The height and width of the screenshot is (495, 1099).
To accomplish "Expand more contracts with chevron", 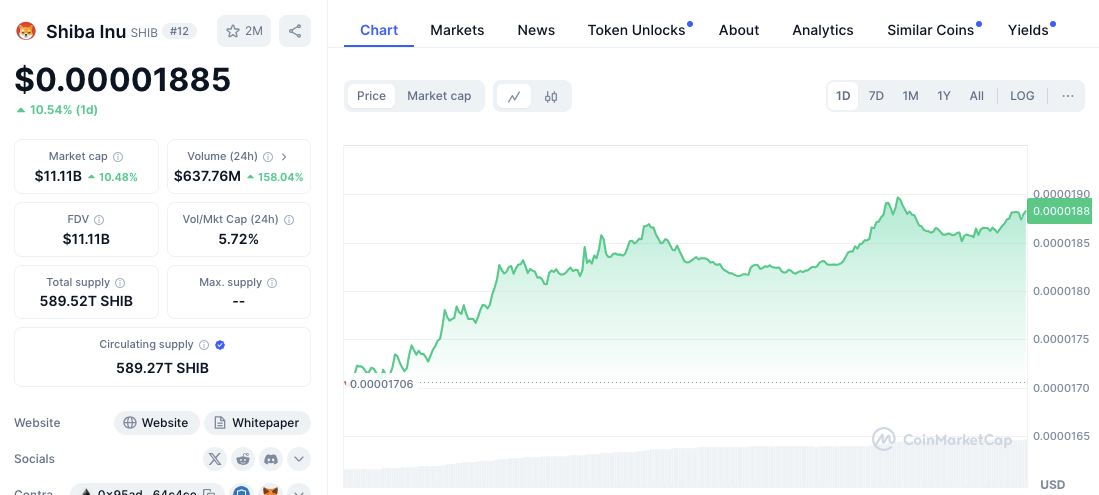I will [299, 492].
